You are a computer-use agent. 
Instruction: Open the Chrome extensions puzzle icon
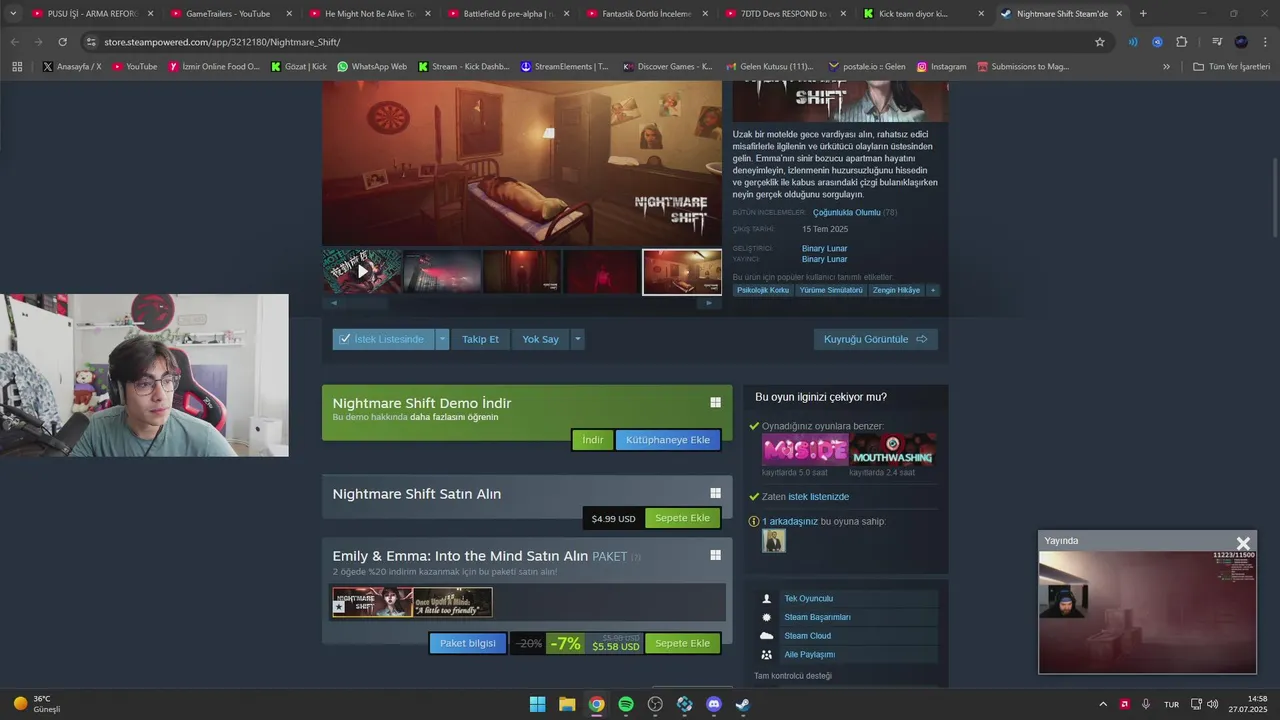pyautogui.click(x=1181, y=42)
